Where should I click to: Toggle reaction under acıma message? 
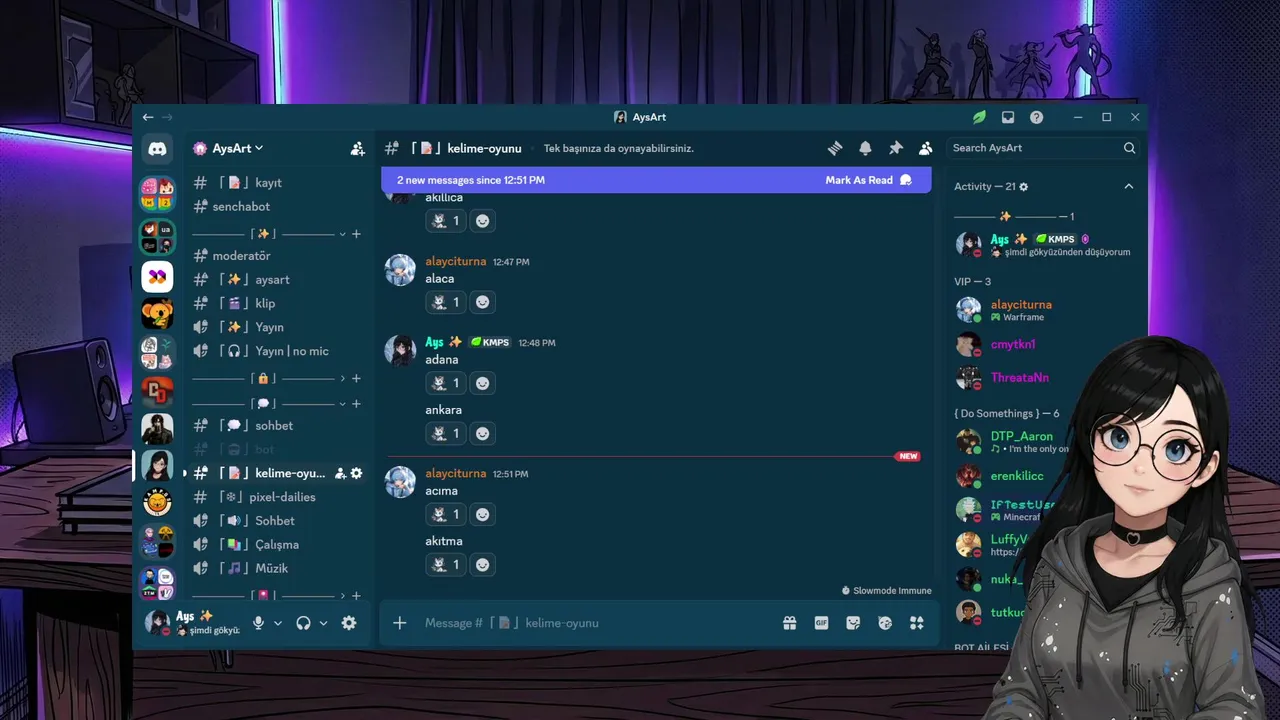coord(445,514)
